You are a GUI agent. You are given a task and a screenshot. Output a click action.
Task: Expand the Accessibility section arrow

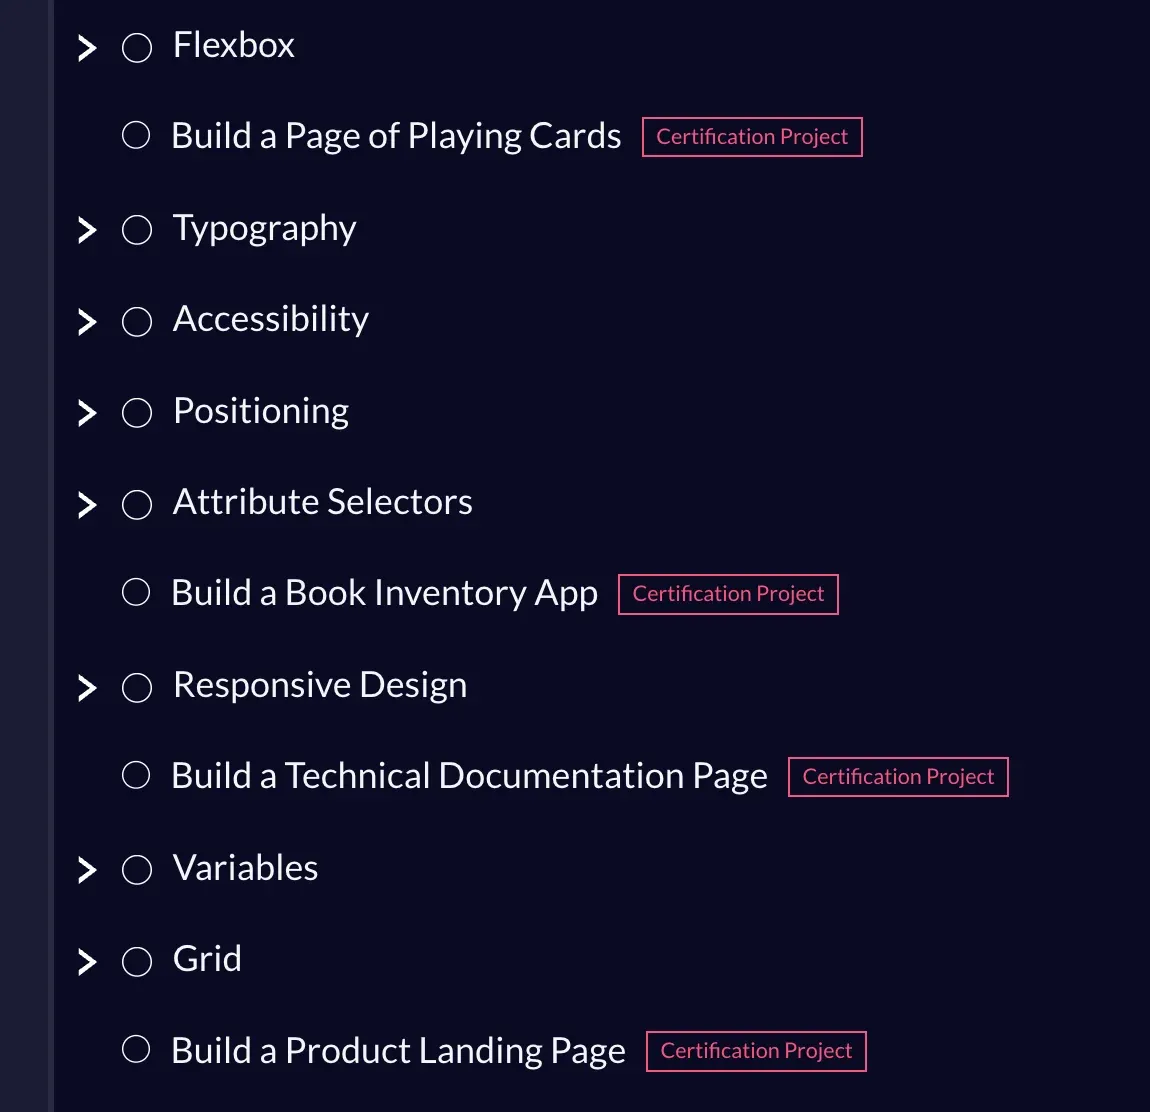(87, 321)
